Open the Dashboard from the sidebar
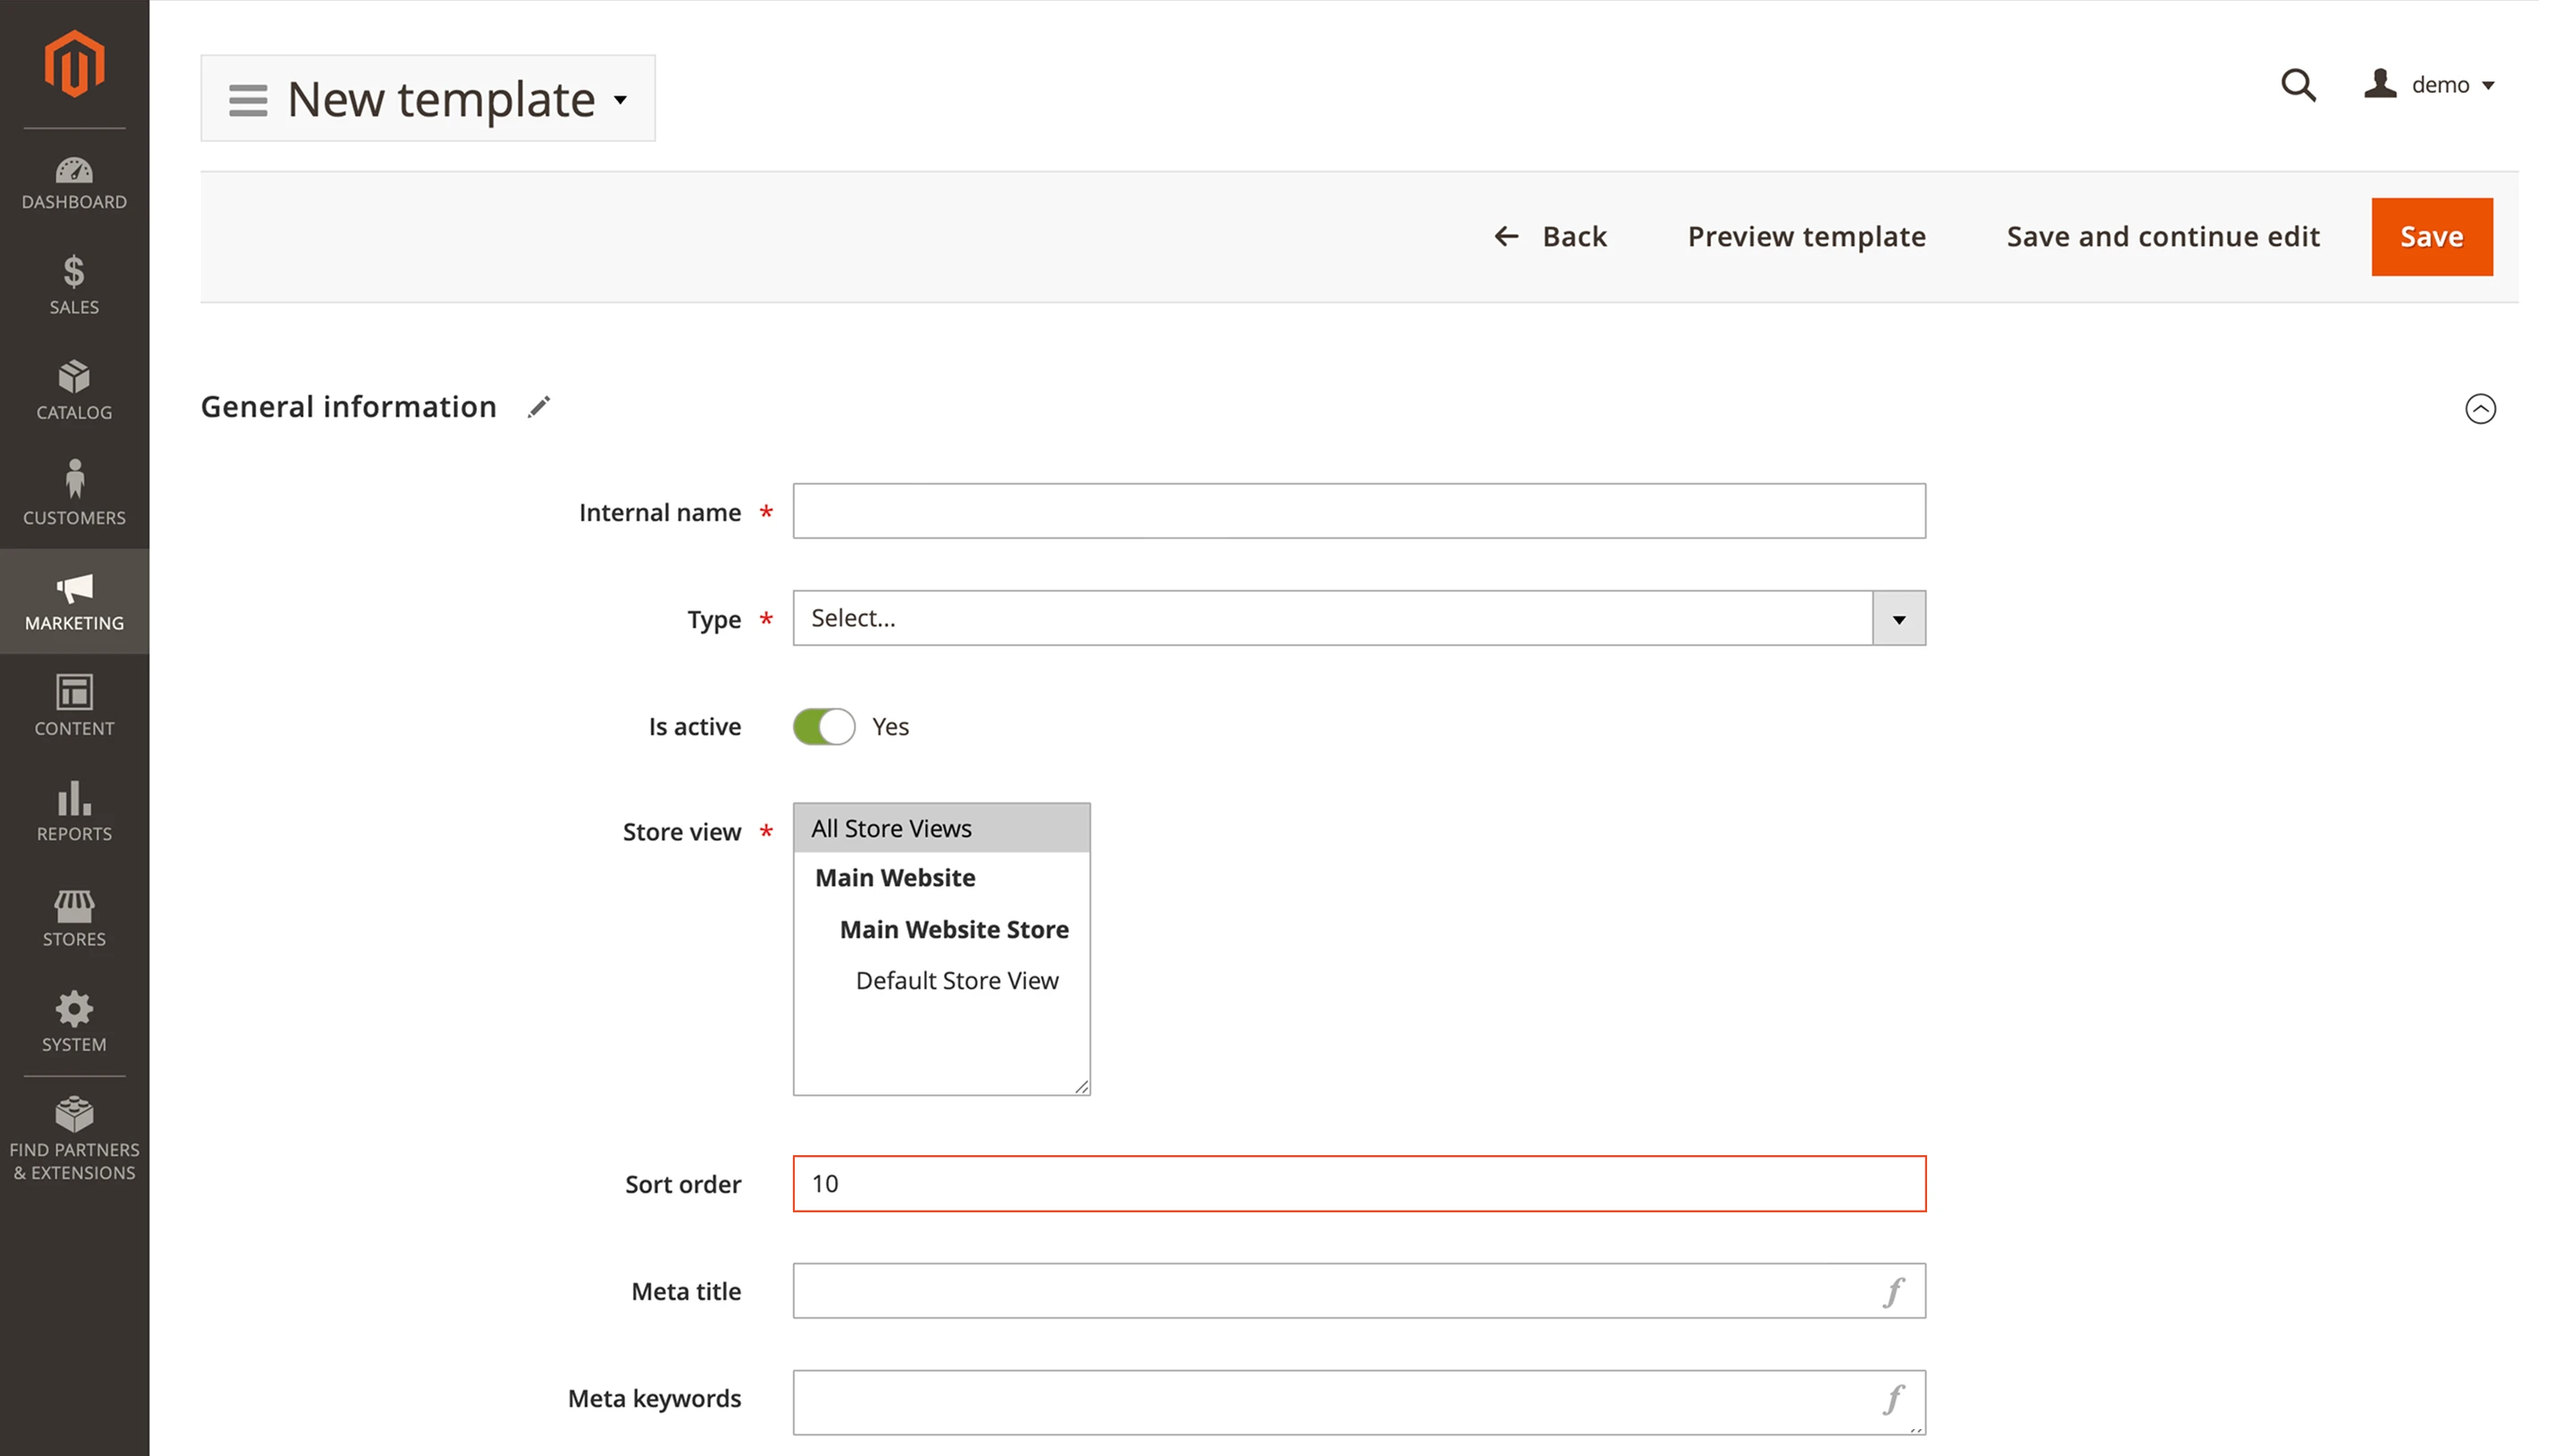 pos(74,182)
